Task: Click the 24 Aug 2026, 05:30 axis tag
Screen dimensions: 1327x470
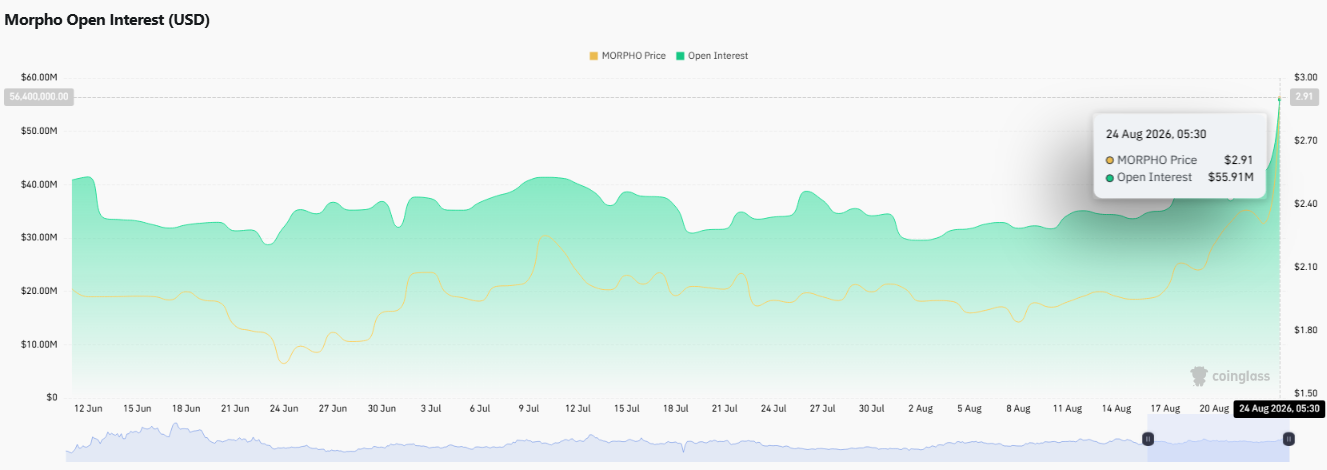Action: (x=1280, y=408)
